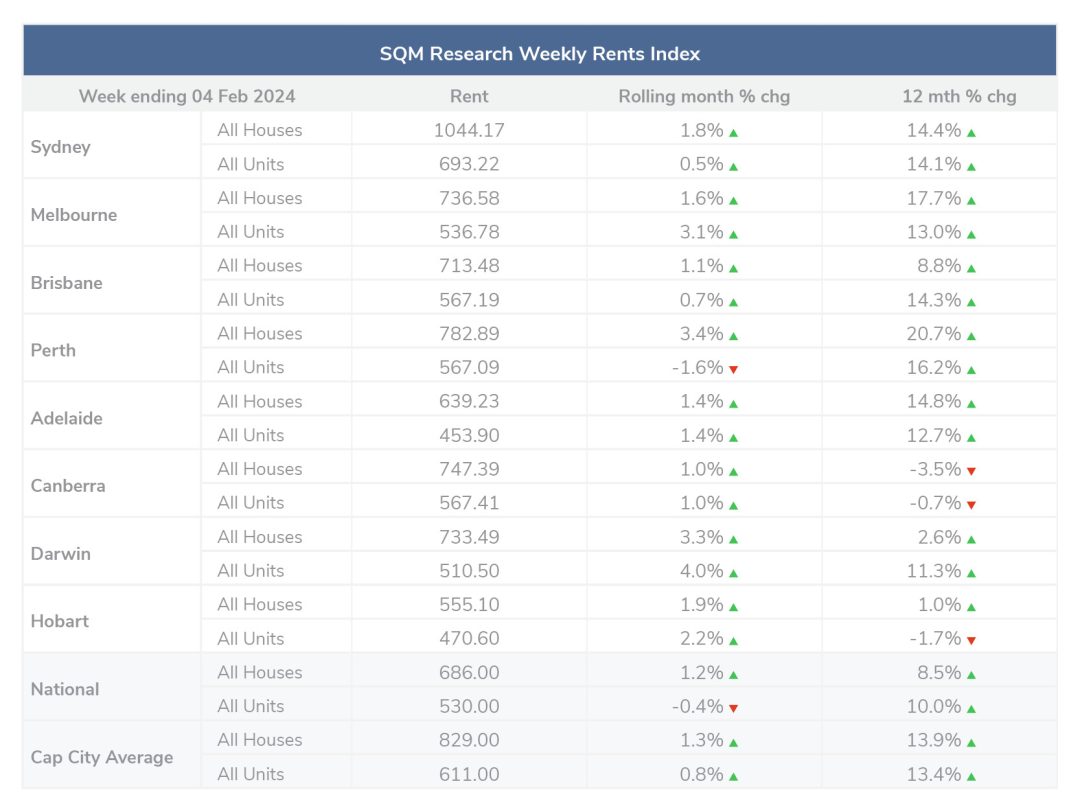Select the National row label

[x=65, y=689]
